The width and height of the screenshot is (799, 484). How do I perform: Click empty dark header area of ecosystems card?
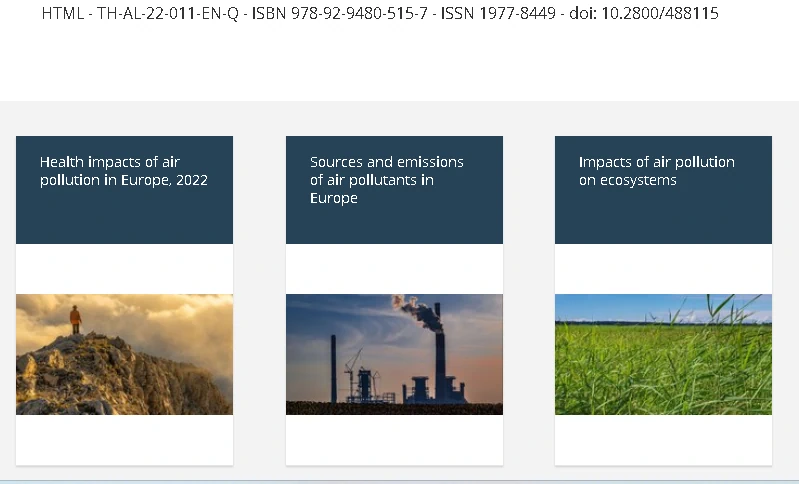pyautogui.click(x=663, y=220)
